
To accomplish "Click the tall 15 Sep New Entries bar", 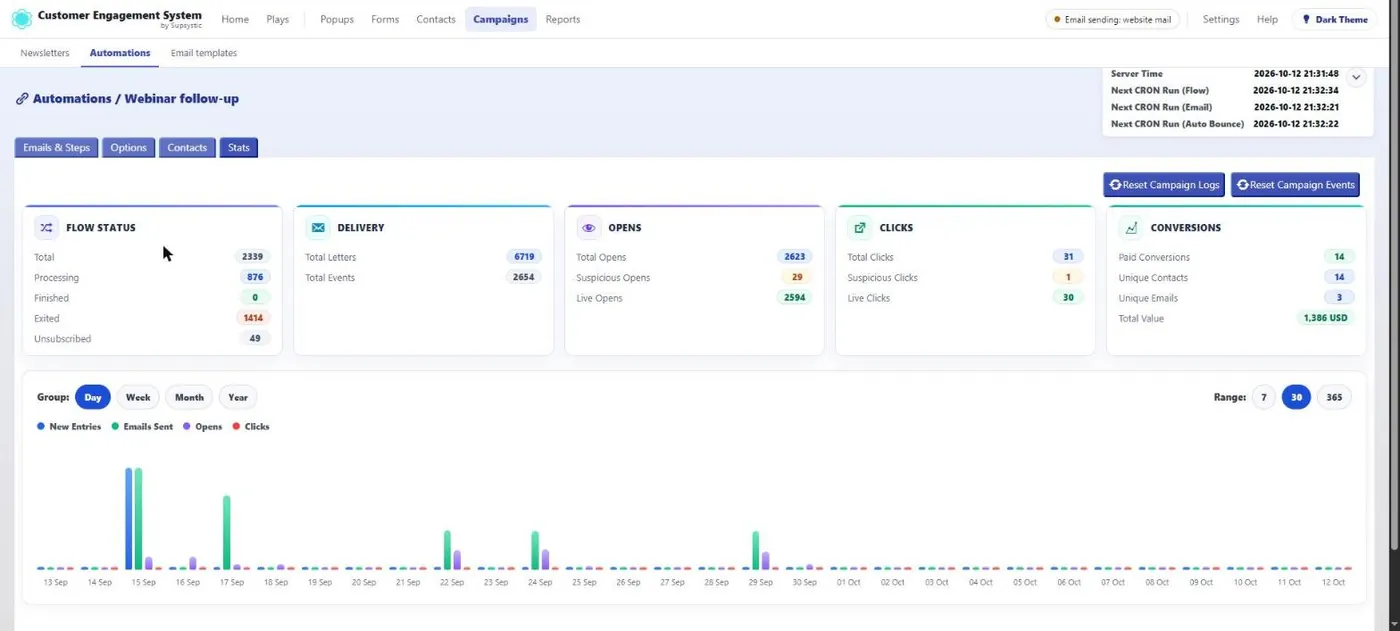I will (129, 518).
